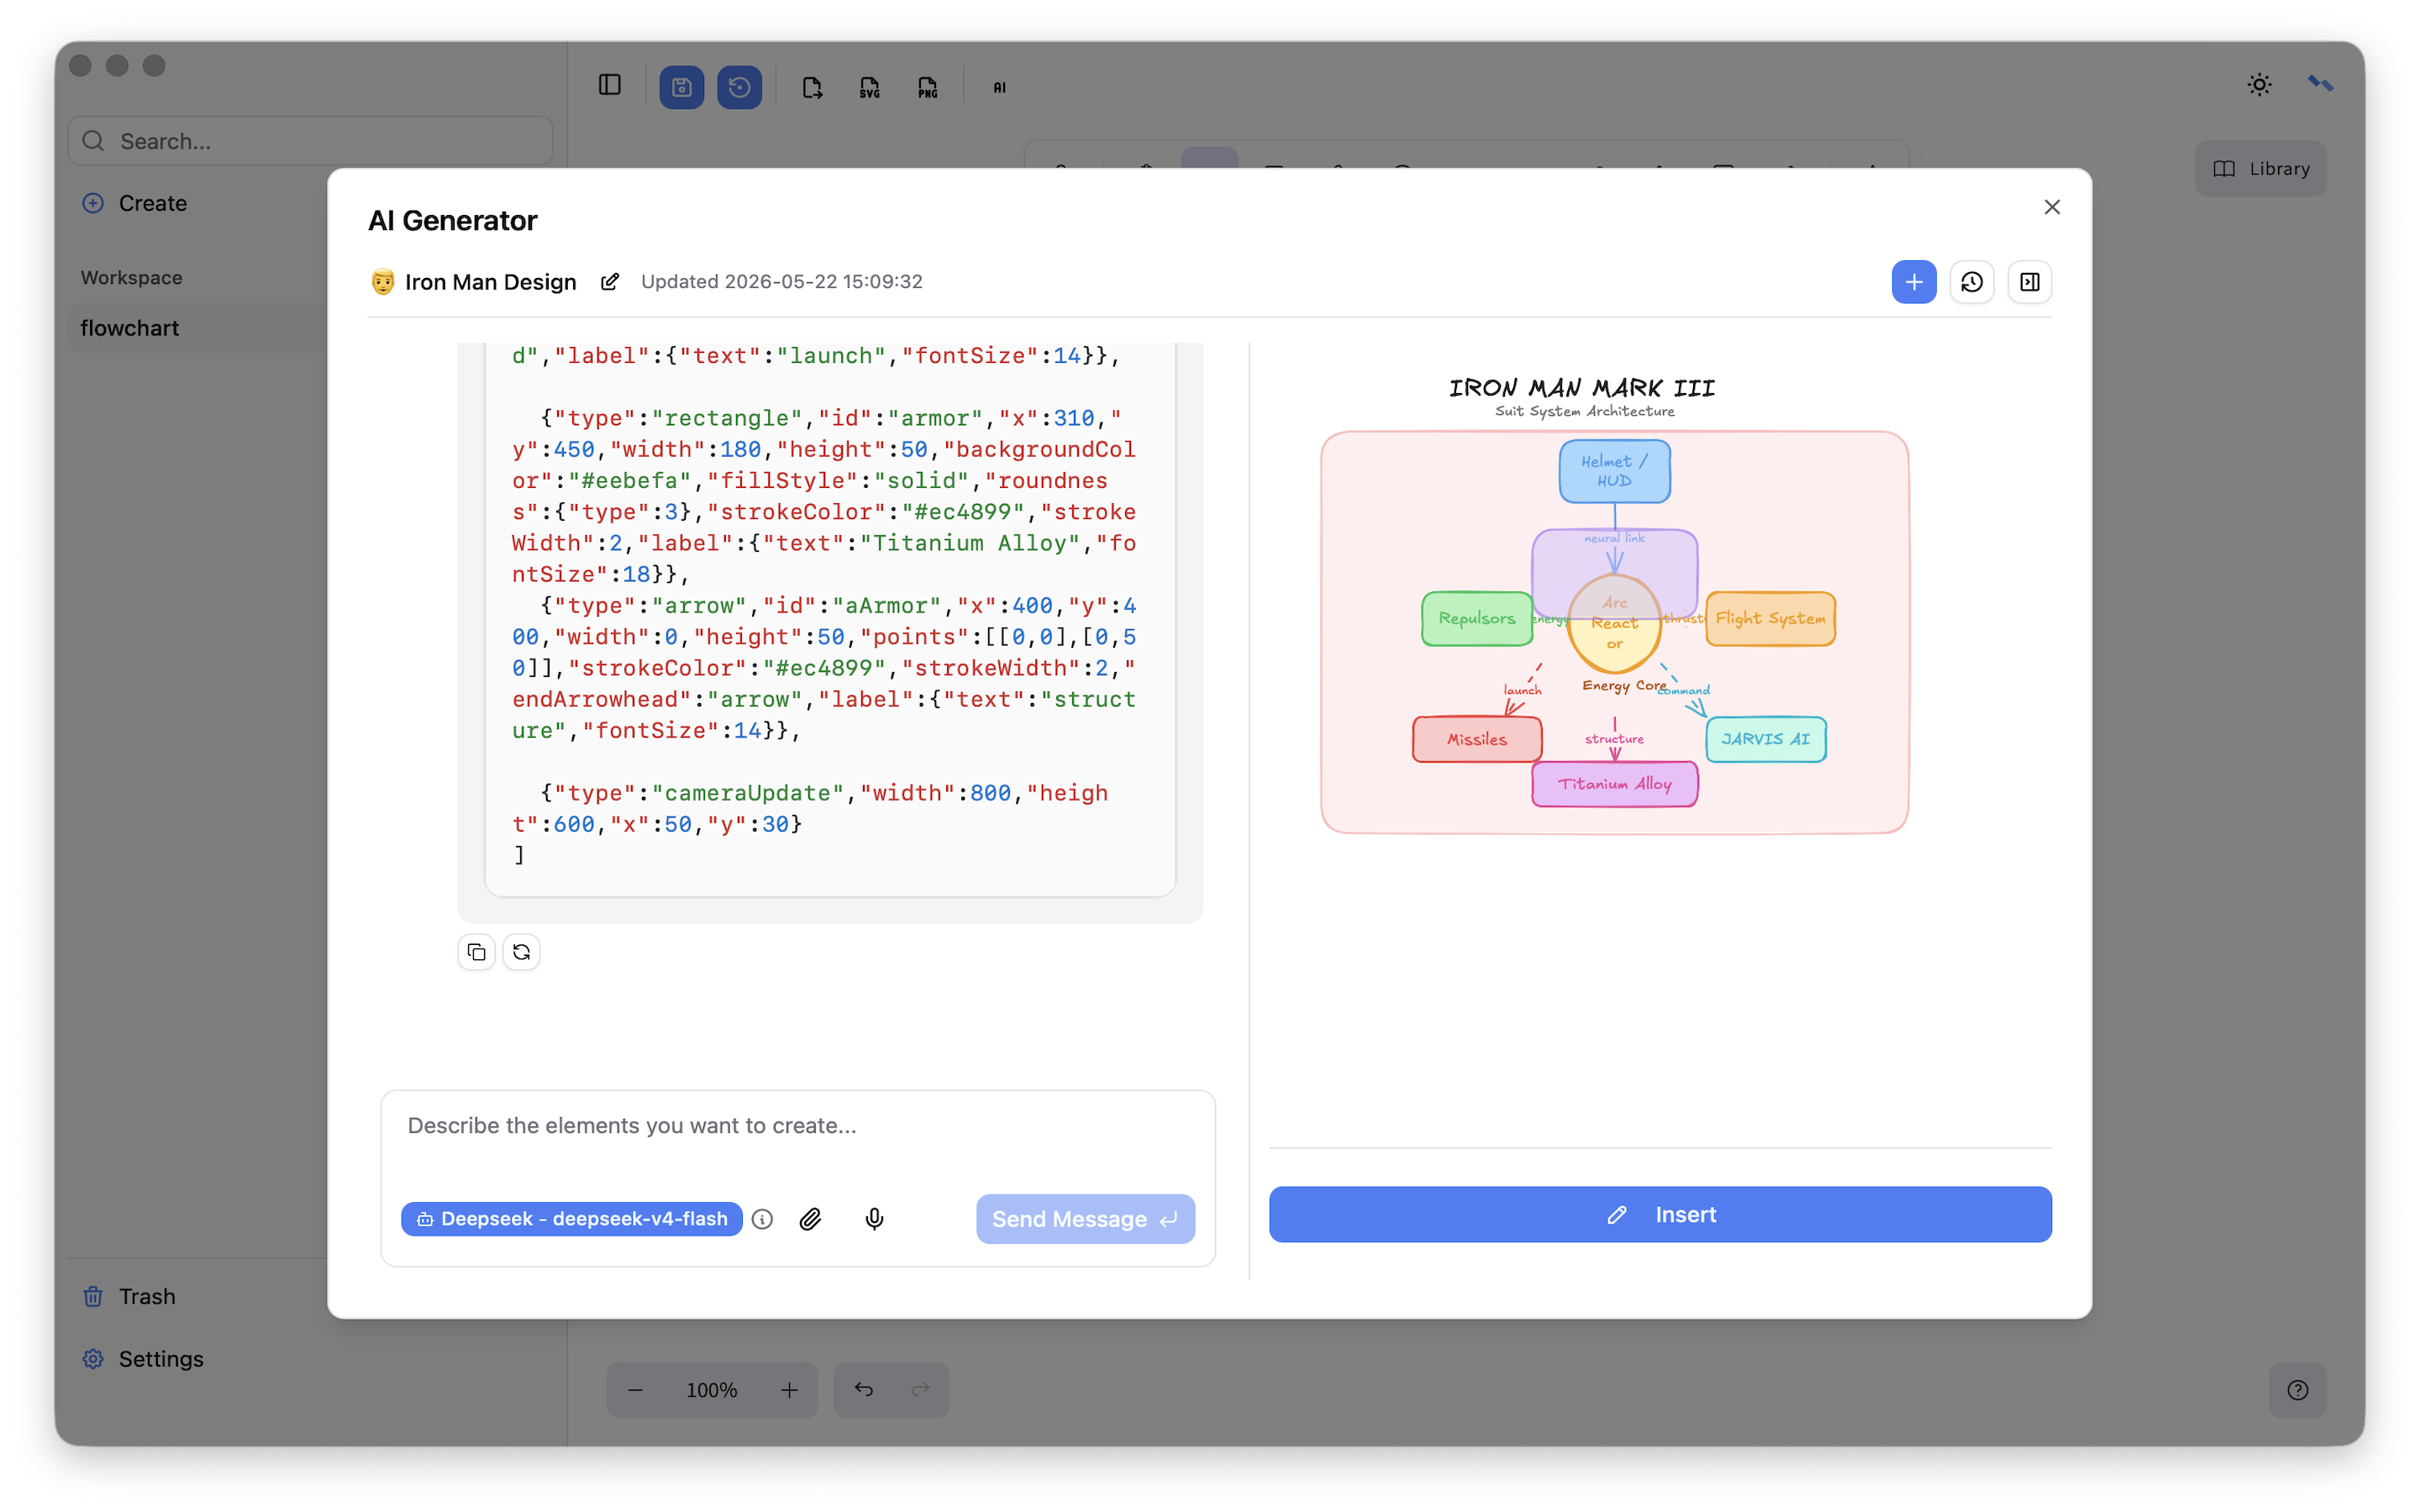Image resolution: width=2420 pixels, height=1512 pixels.
Task: Focus the sidebar Search field
Action: (310, 141)
